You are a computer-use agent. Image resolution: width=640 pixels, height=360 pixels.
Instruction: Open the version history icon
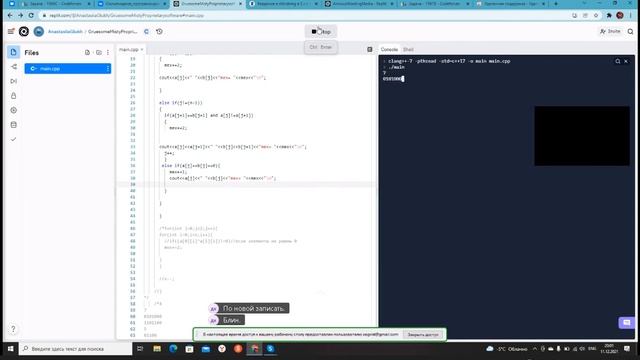coord(160,31)
